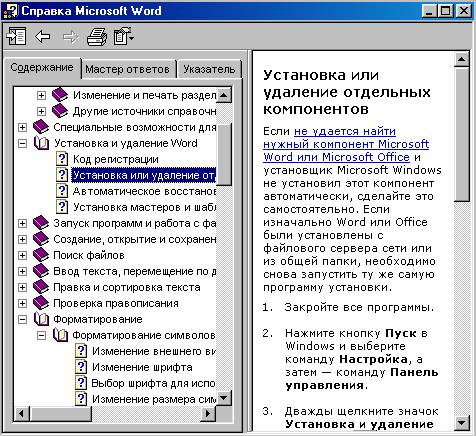Click book icon beside Запуск программ и работа

pos(41,223)
